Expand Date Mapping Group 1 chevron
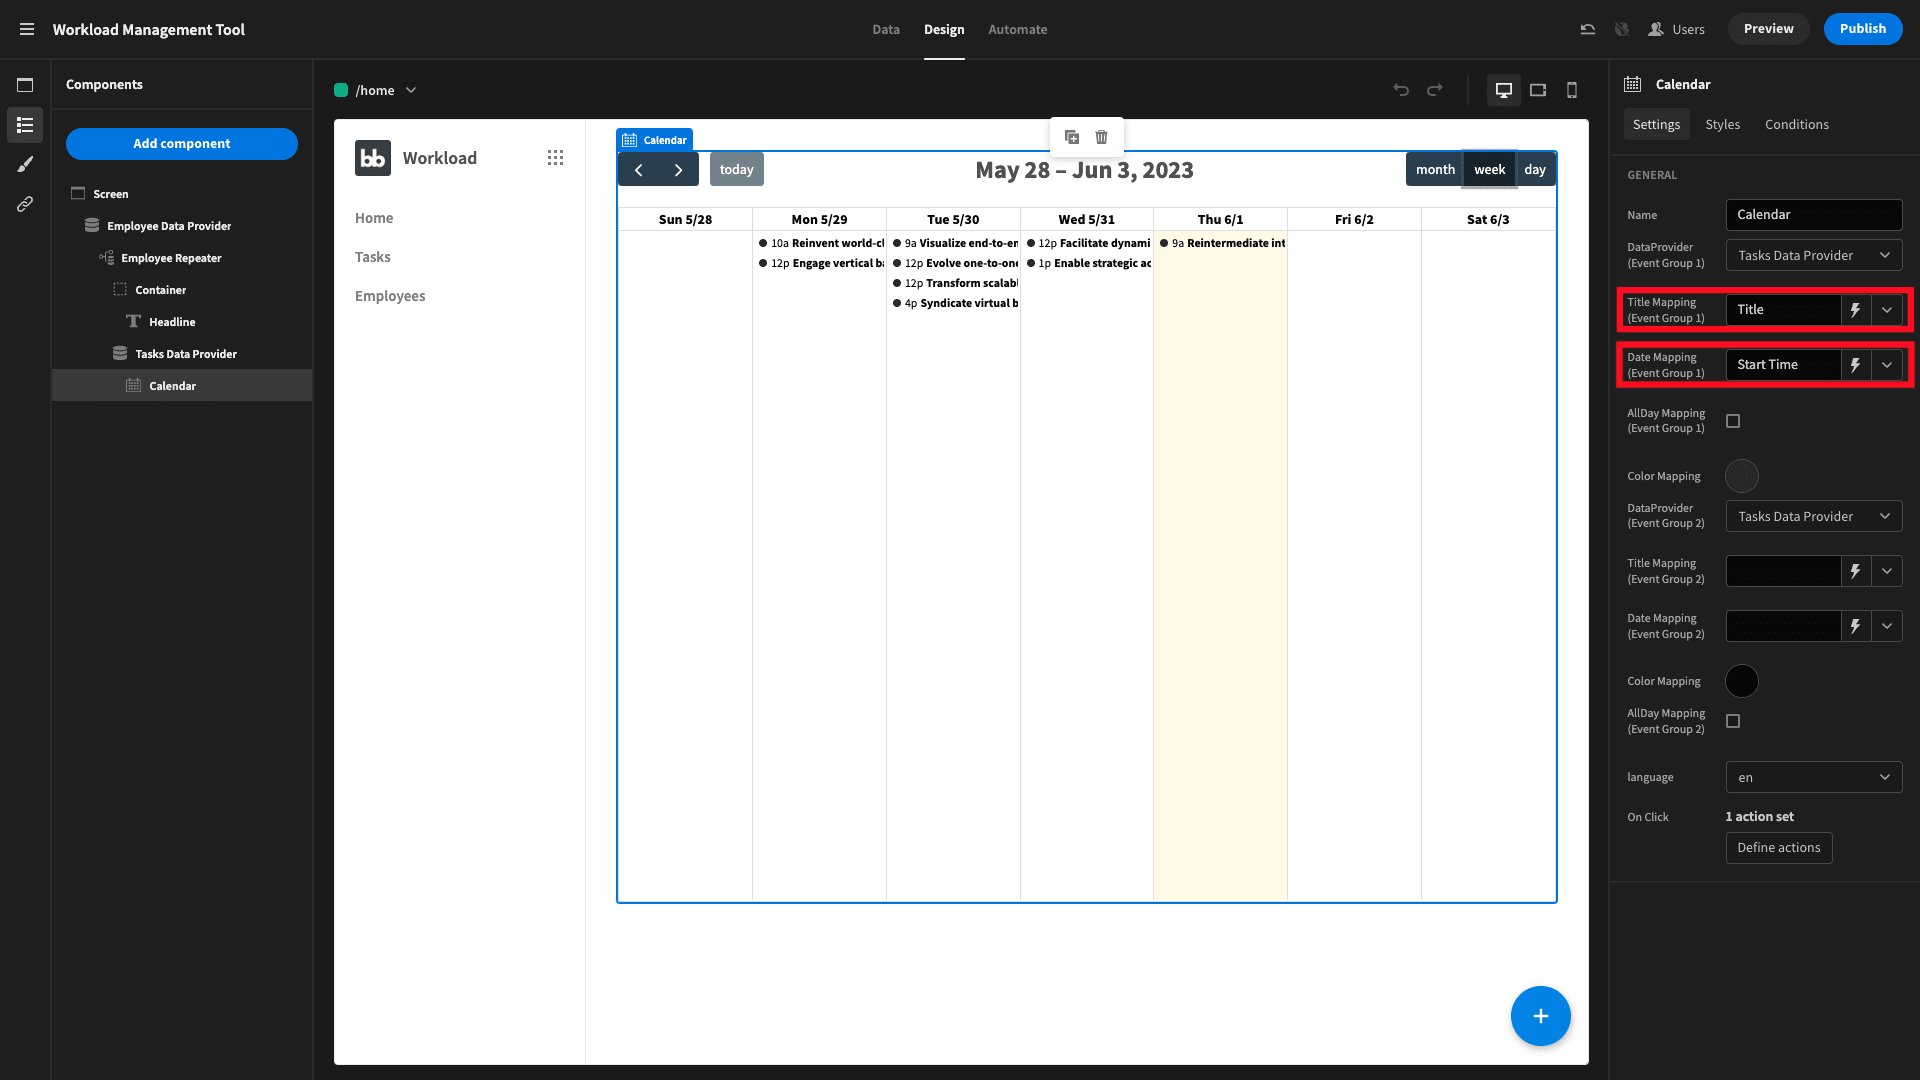Screen dimensions: 1920x1080 (1887, 365)
